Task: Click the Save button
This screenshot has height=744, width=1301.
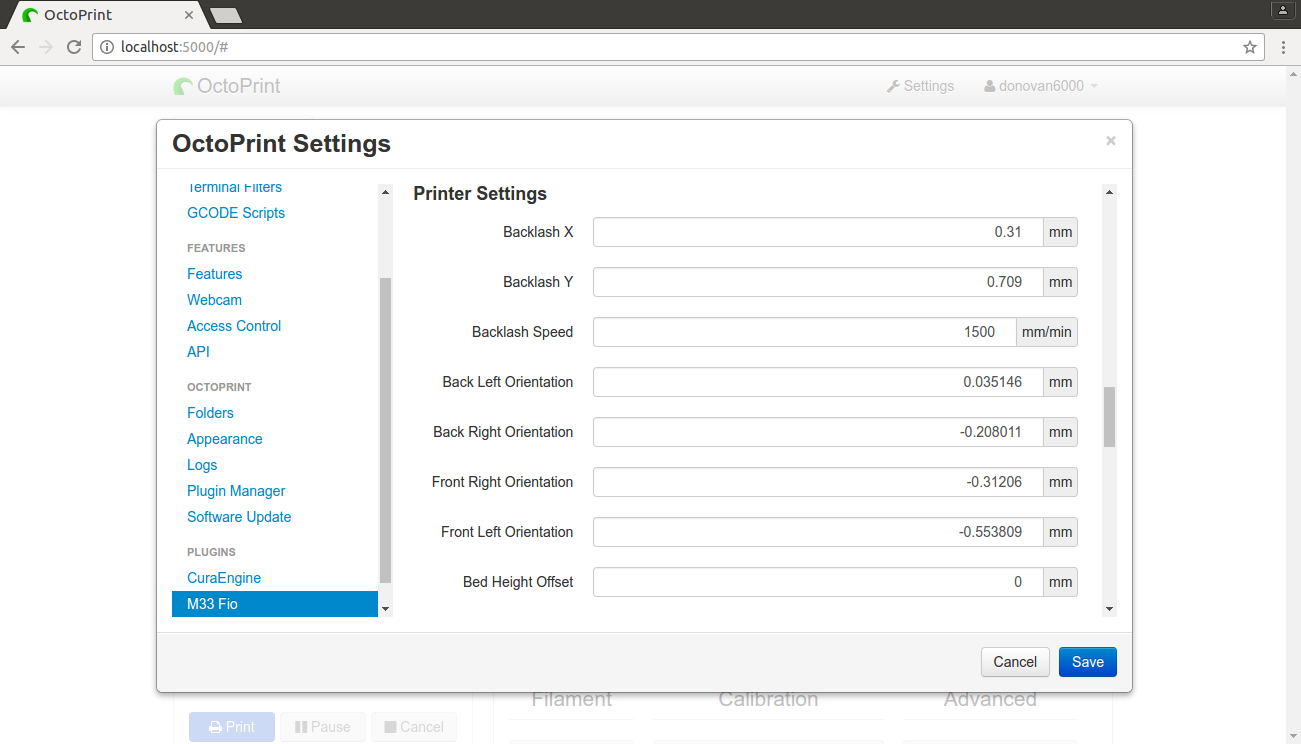Action: tap(1088, 662)
